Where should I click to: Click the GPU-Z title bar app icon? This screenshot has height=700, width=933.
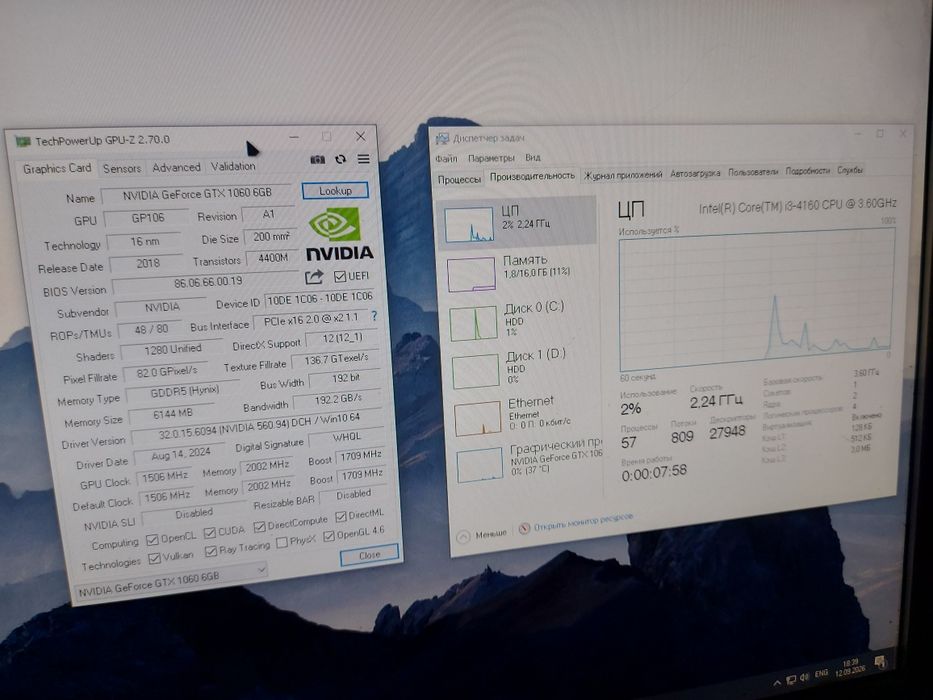(23, 142)
